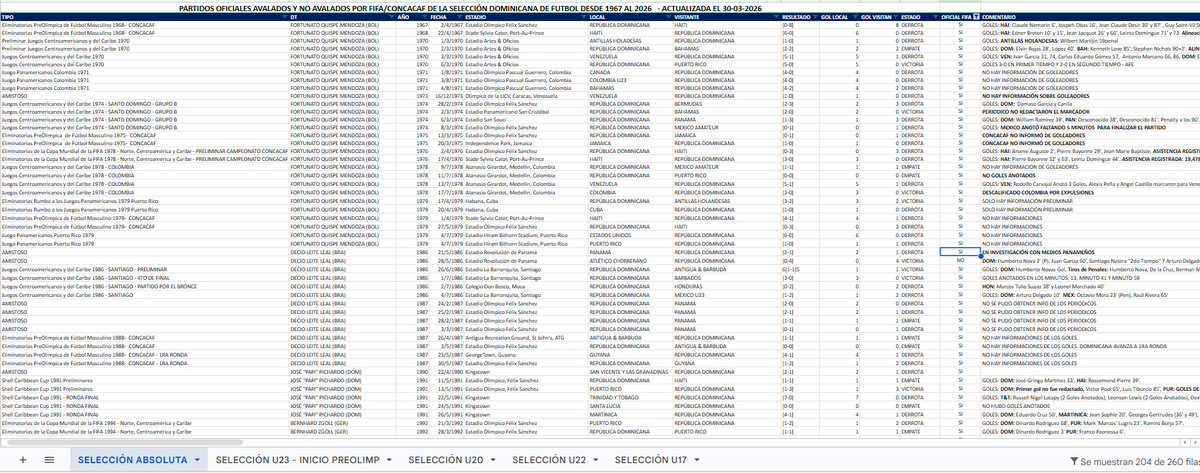1200x473 pixels.
Task: Select 'SANTIAGO - PARTIDO POR EL BRONCE' tipo cell
Action: click(143, 287)
